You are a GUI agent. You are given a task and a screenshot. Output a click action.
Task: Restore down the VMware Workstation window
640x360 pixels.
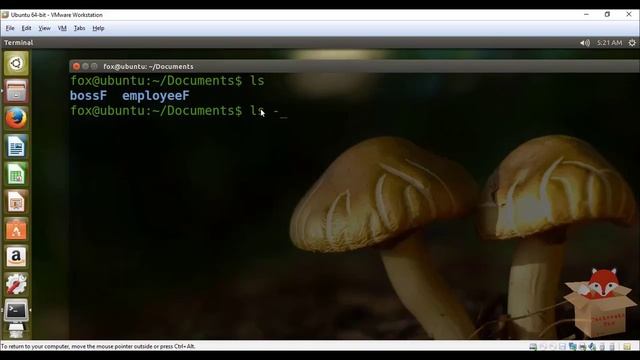[x=607, y=14]
